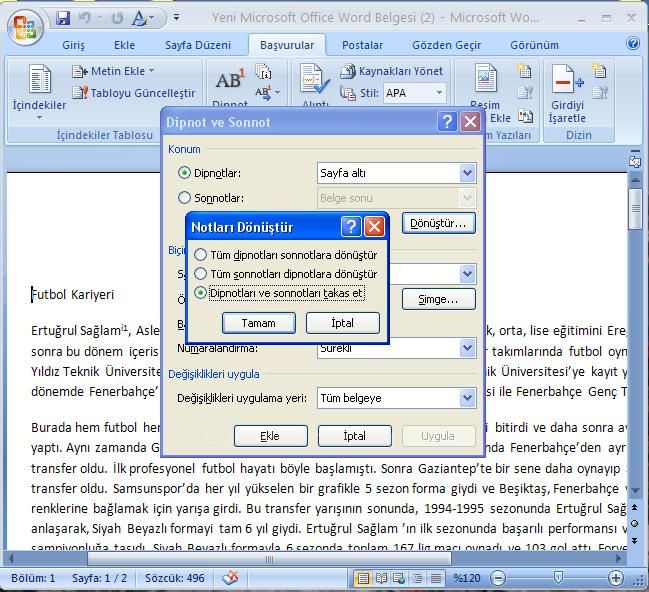Click the vertical scrollbar up arrow
Viewport: 649px width, 592px height.
coord(635,180)
